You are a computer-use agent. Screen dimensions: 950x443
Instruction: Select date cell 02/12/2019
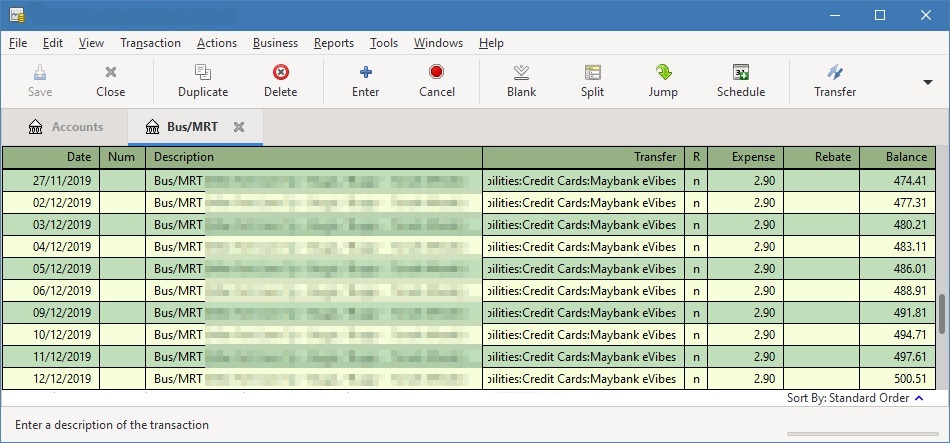click(51, 203)
